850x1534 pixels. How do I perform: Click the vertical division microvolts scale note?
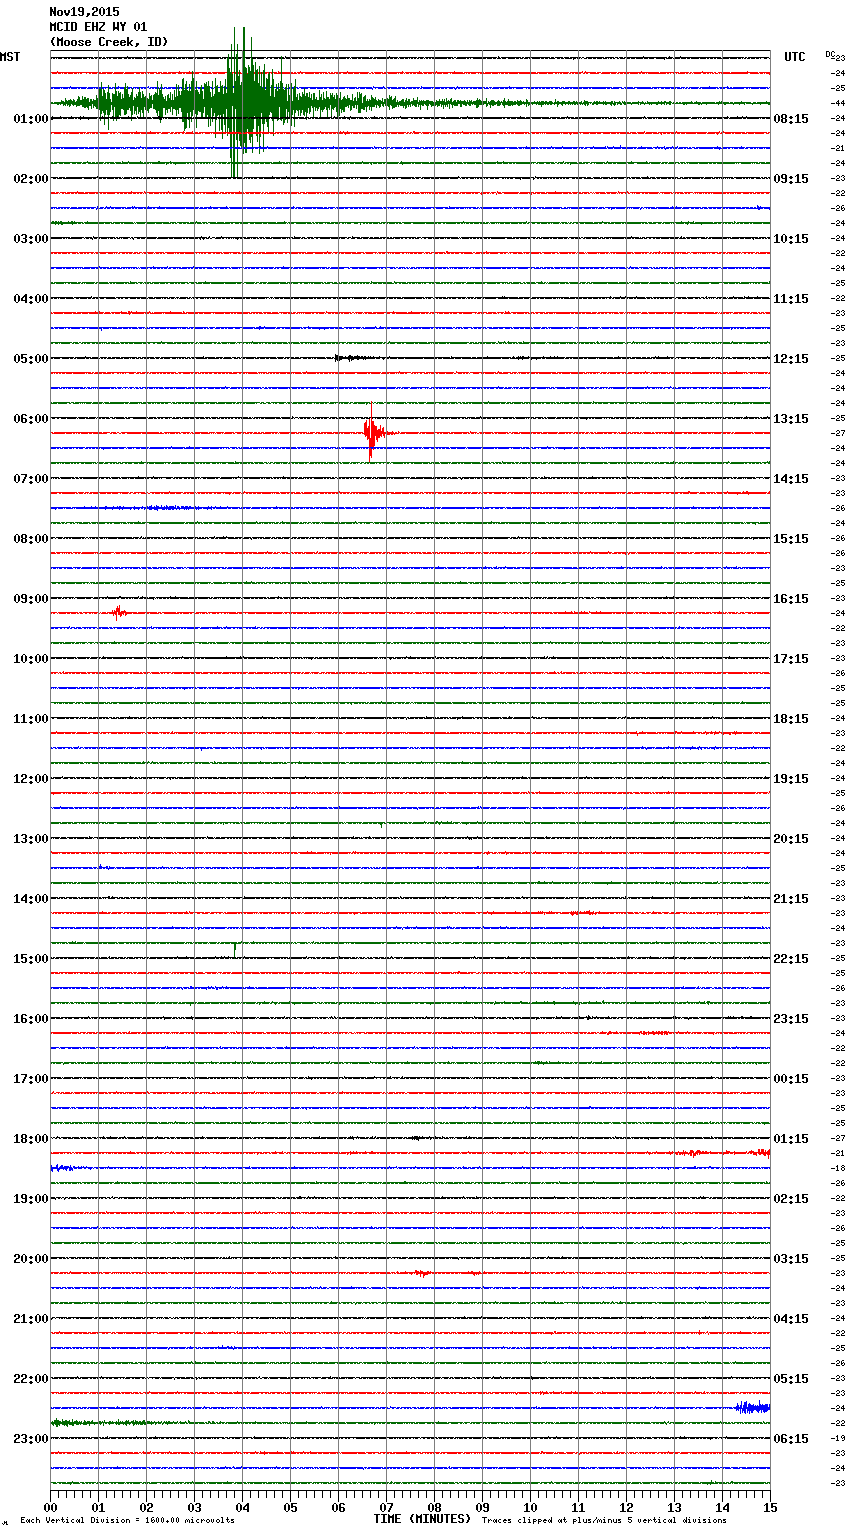[x=127, y=1521]
